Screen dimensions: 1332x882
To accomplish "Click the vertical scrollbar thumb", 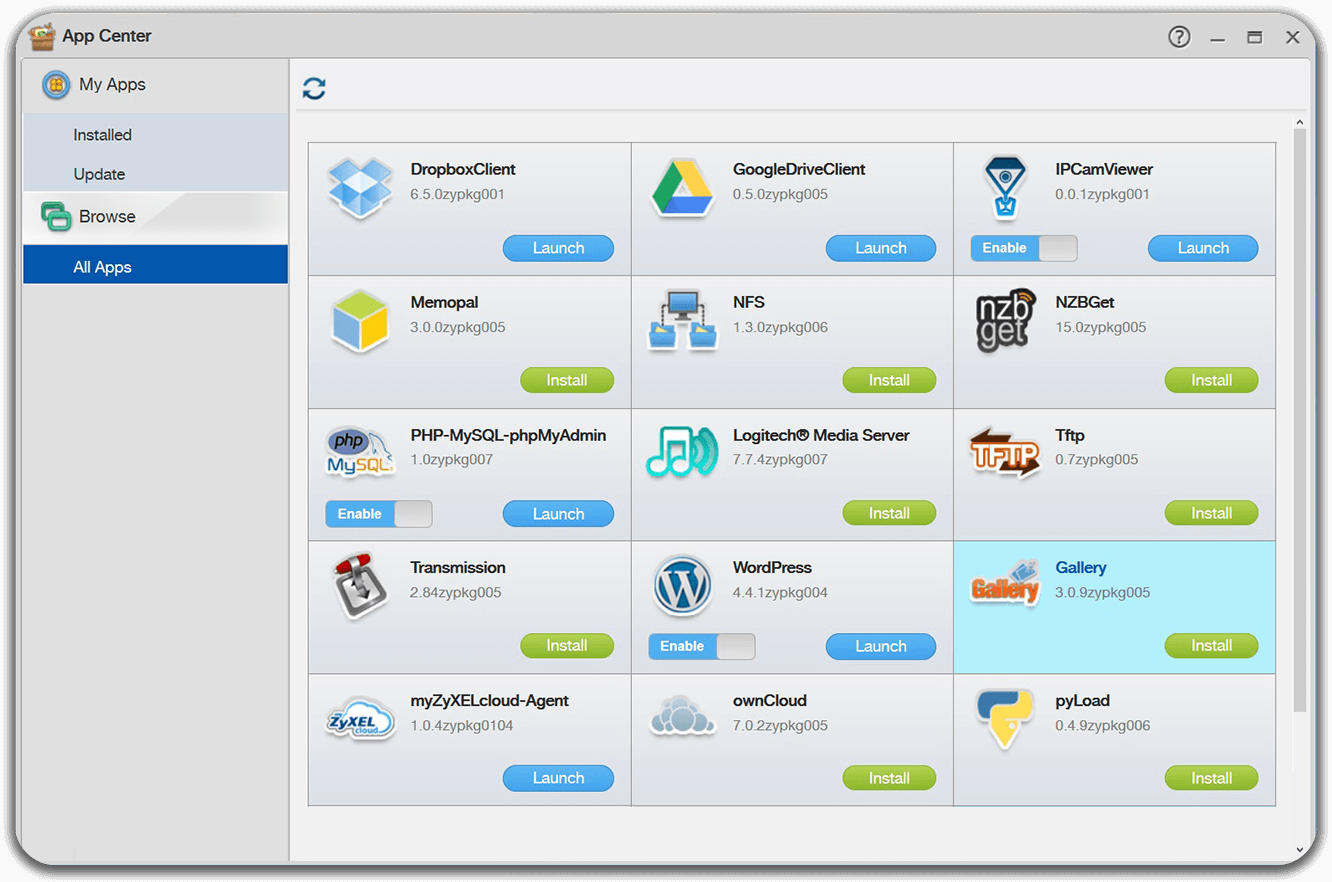I will [1300, 420].
